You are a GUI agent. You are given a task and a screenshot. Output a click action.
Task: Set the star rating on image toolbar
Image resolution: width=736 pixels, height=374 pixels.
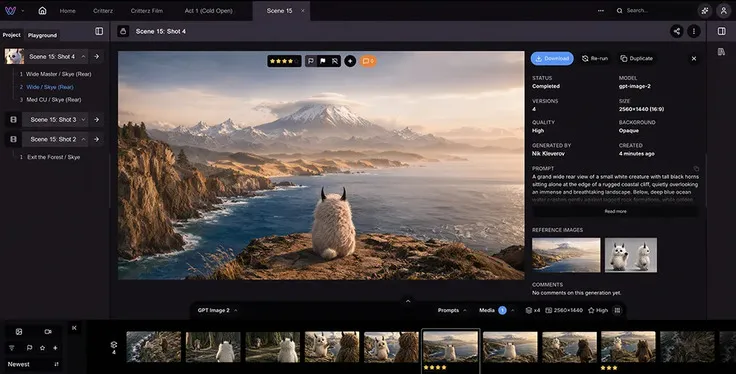click(284, 61)
